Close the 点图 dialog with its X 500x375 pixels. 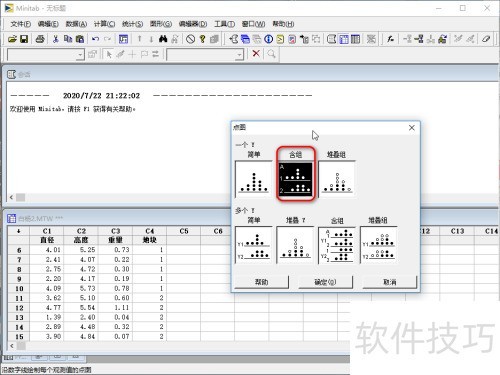click(x=412, y=128)
